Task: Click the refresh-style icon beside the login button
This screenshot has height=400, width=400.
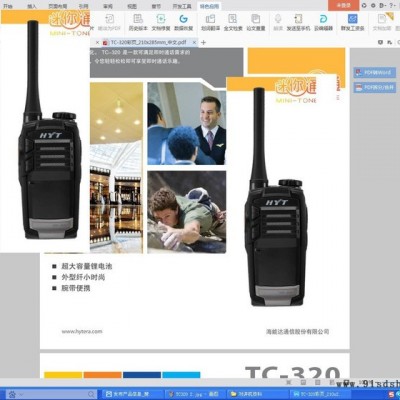Action: point(364,5)
